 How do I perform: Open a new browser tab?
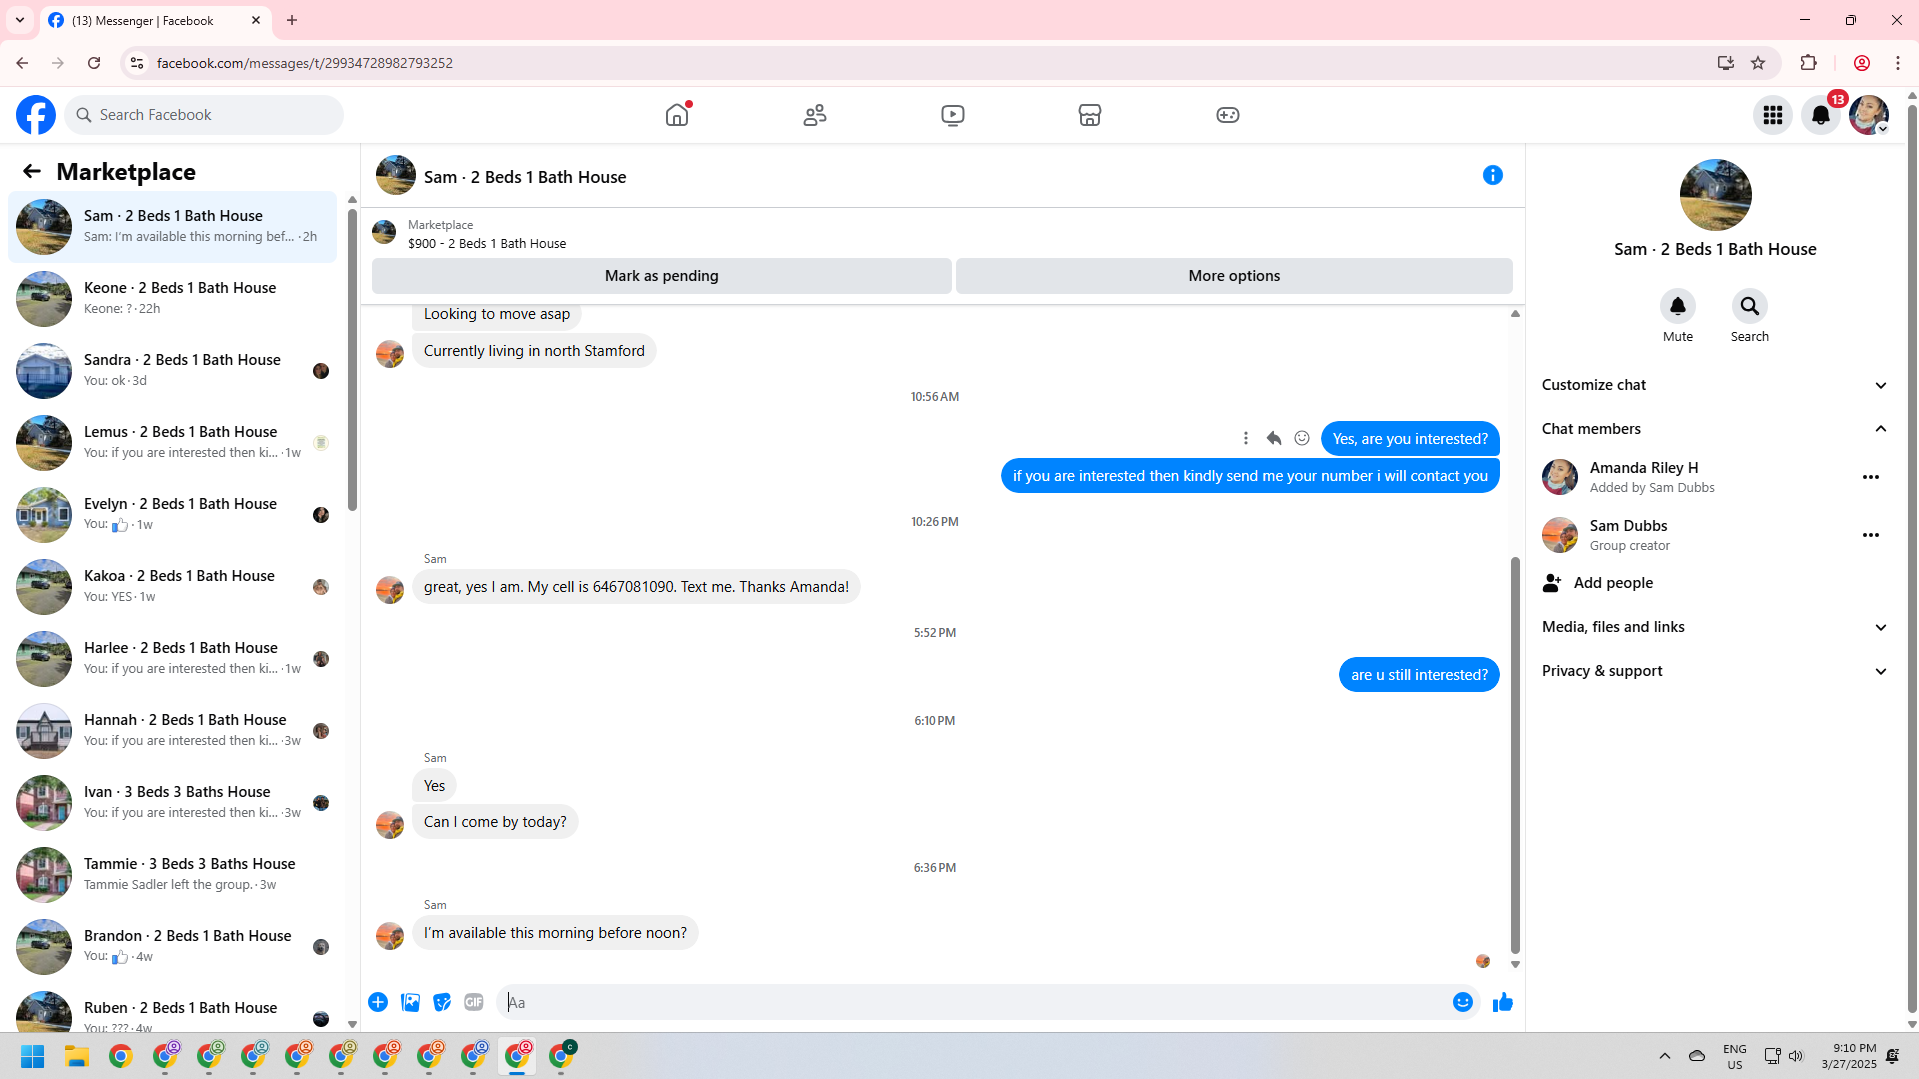292,20
